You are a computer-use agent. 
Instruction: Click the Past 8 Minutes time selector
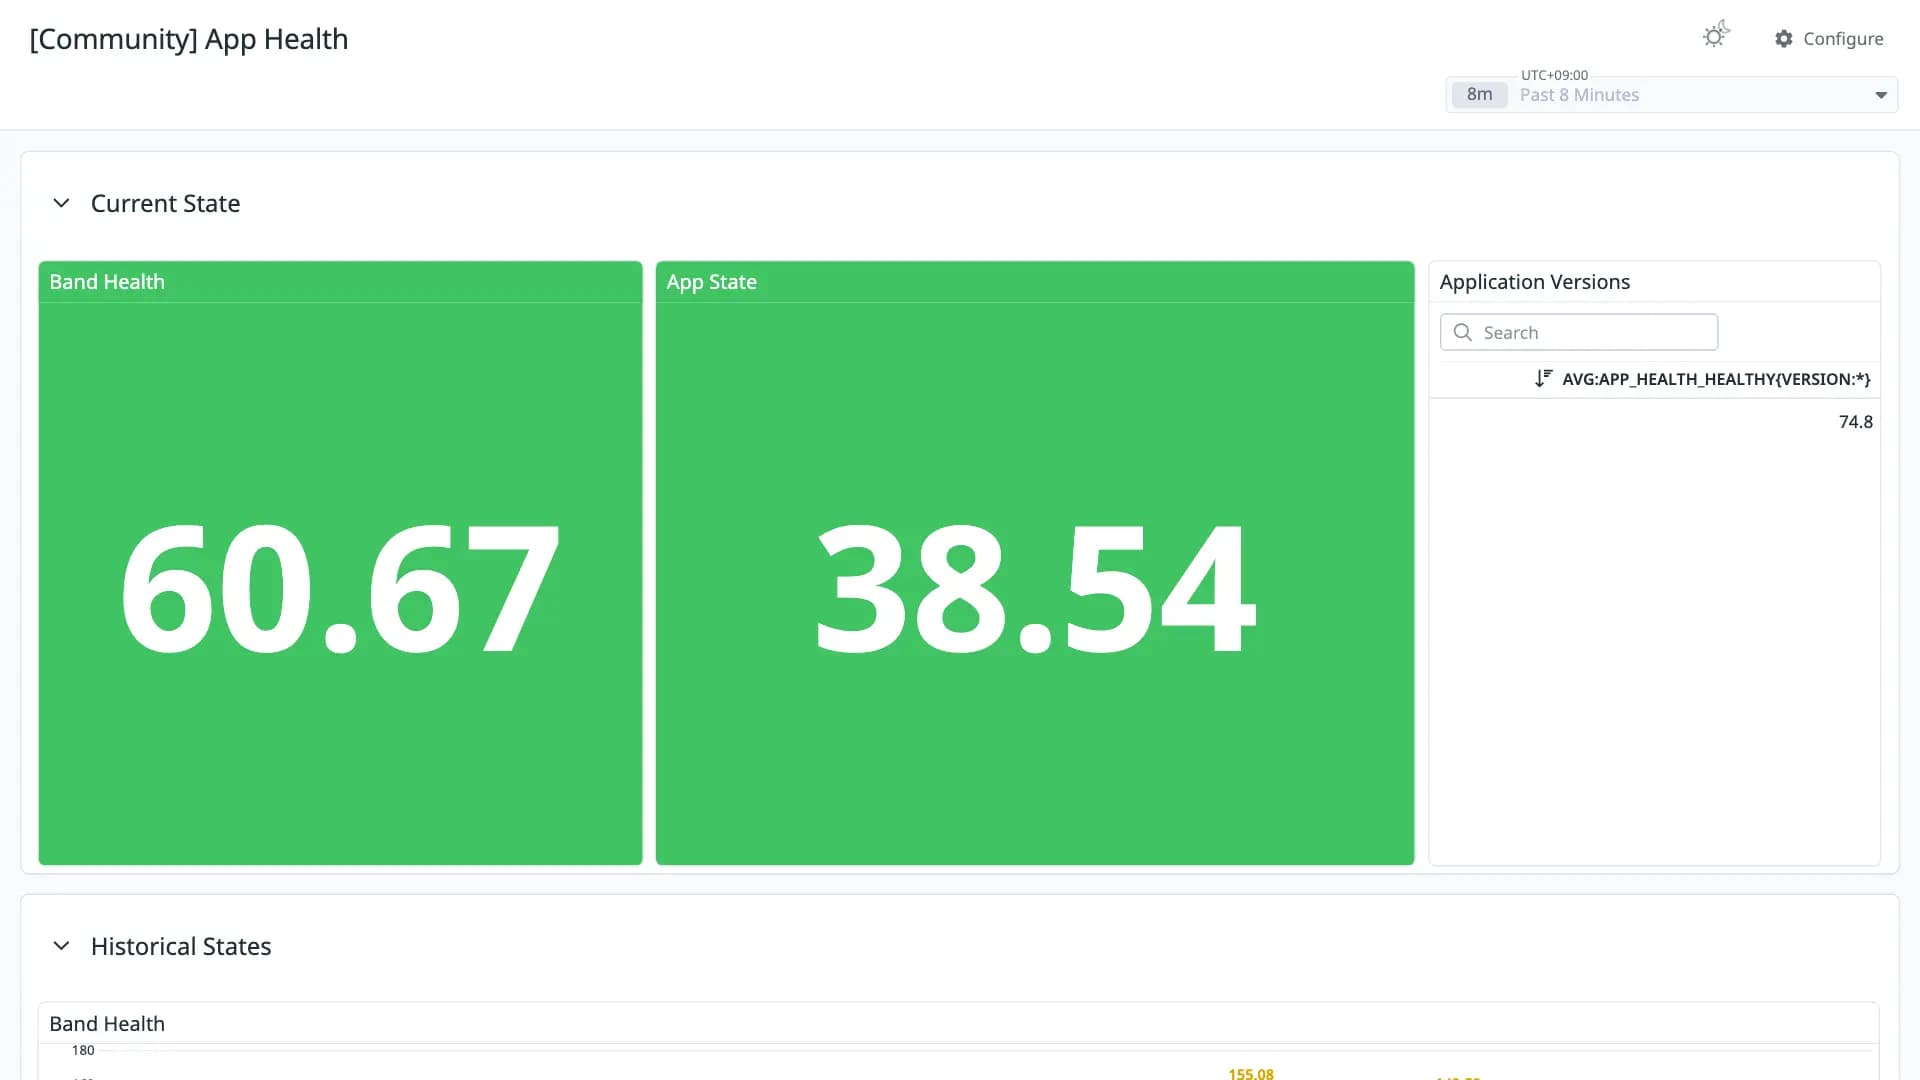(1672, 95)
